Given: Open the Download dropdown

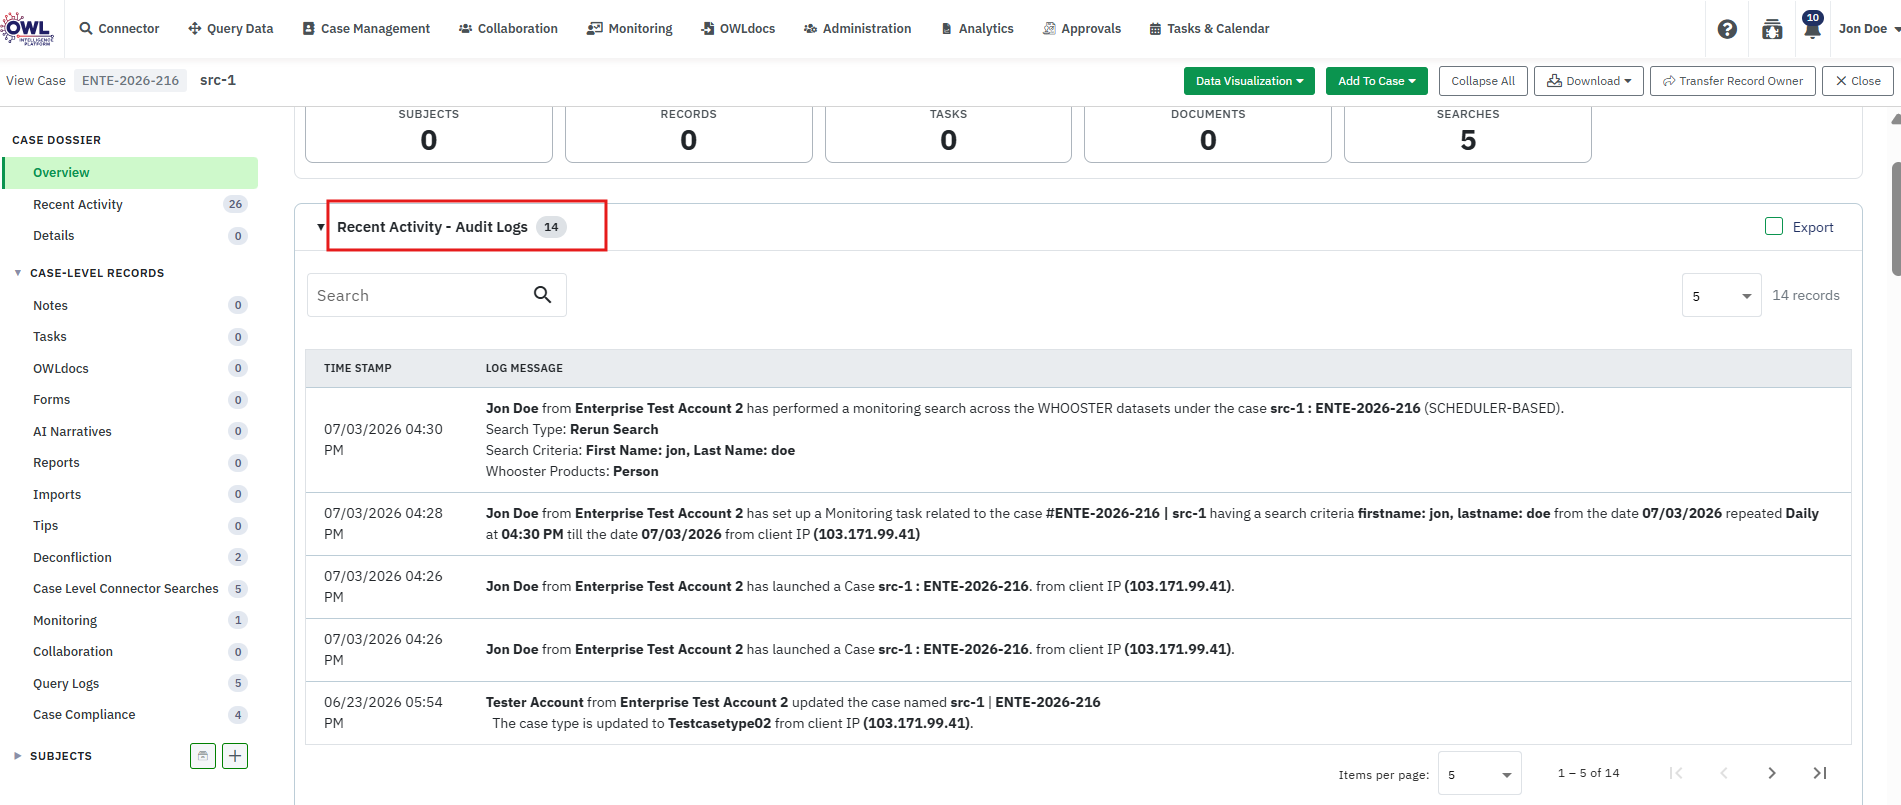Looking at the screenshot, I should 1589,81.
